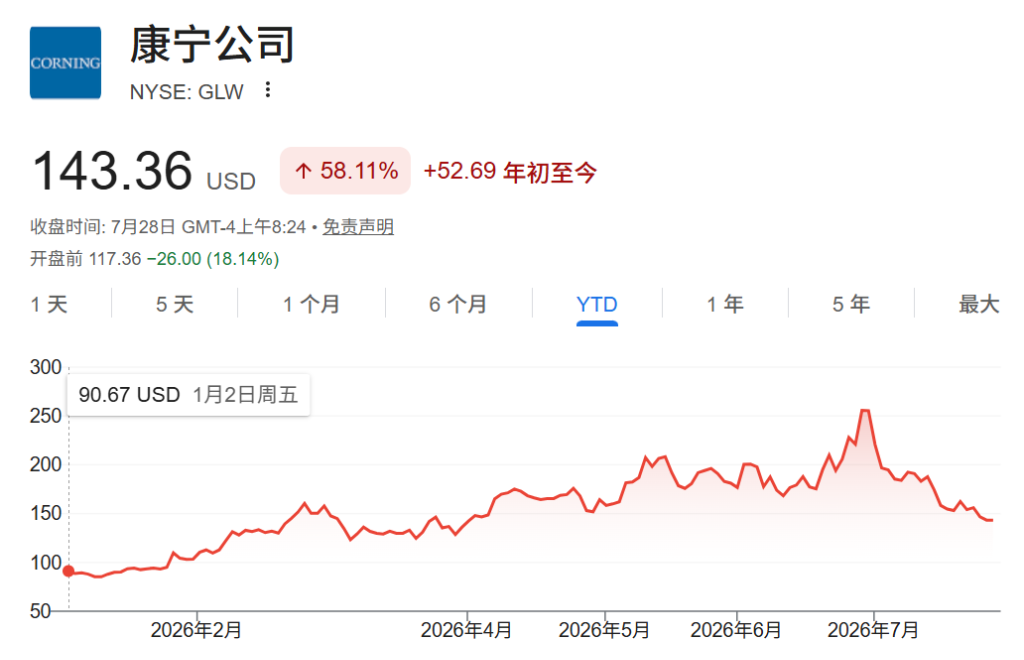Click the Corning blue logo image
This screenshot has width=1024, height=660.
(65, 63)
